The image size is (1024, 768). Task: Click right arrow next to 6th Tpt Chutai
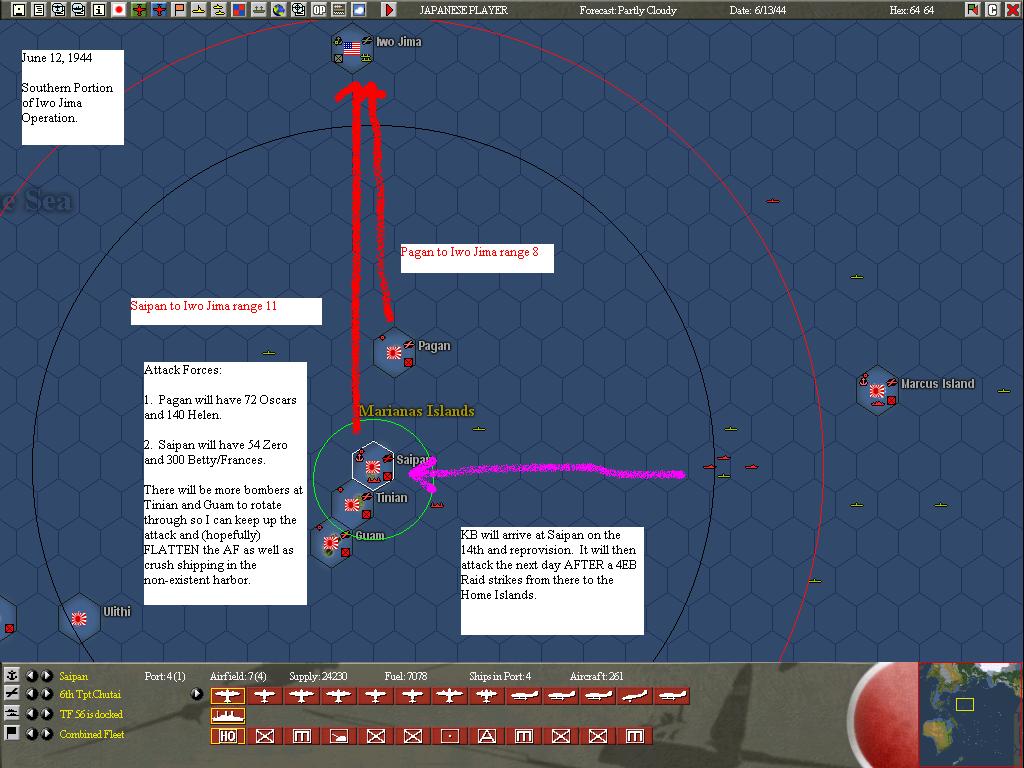(x=46, y=694)
